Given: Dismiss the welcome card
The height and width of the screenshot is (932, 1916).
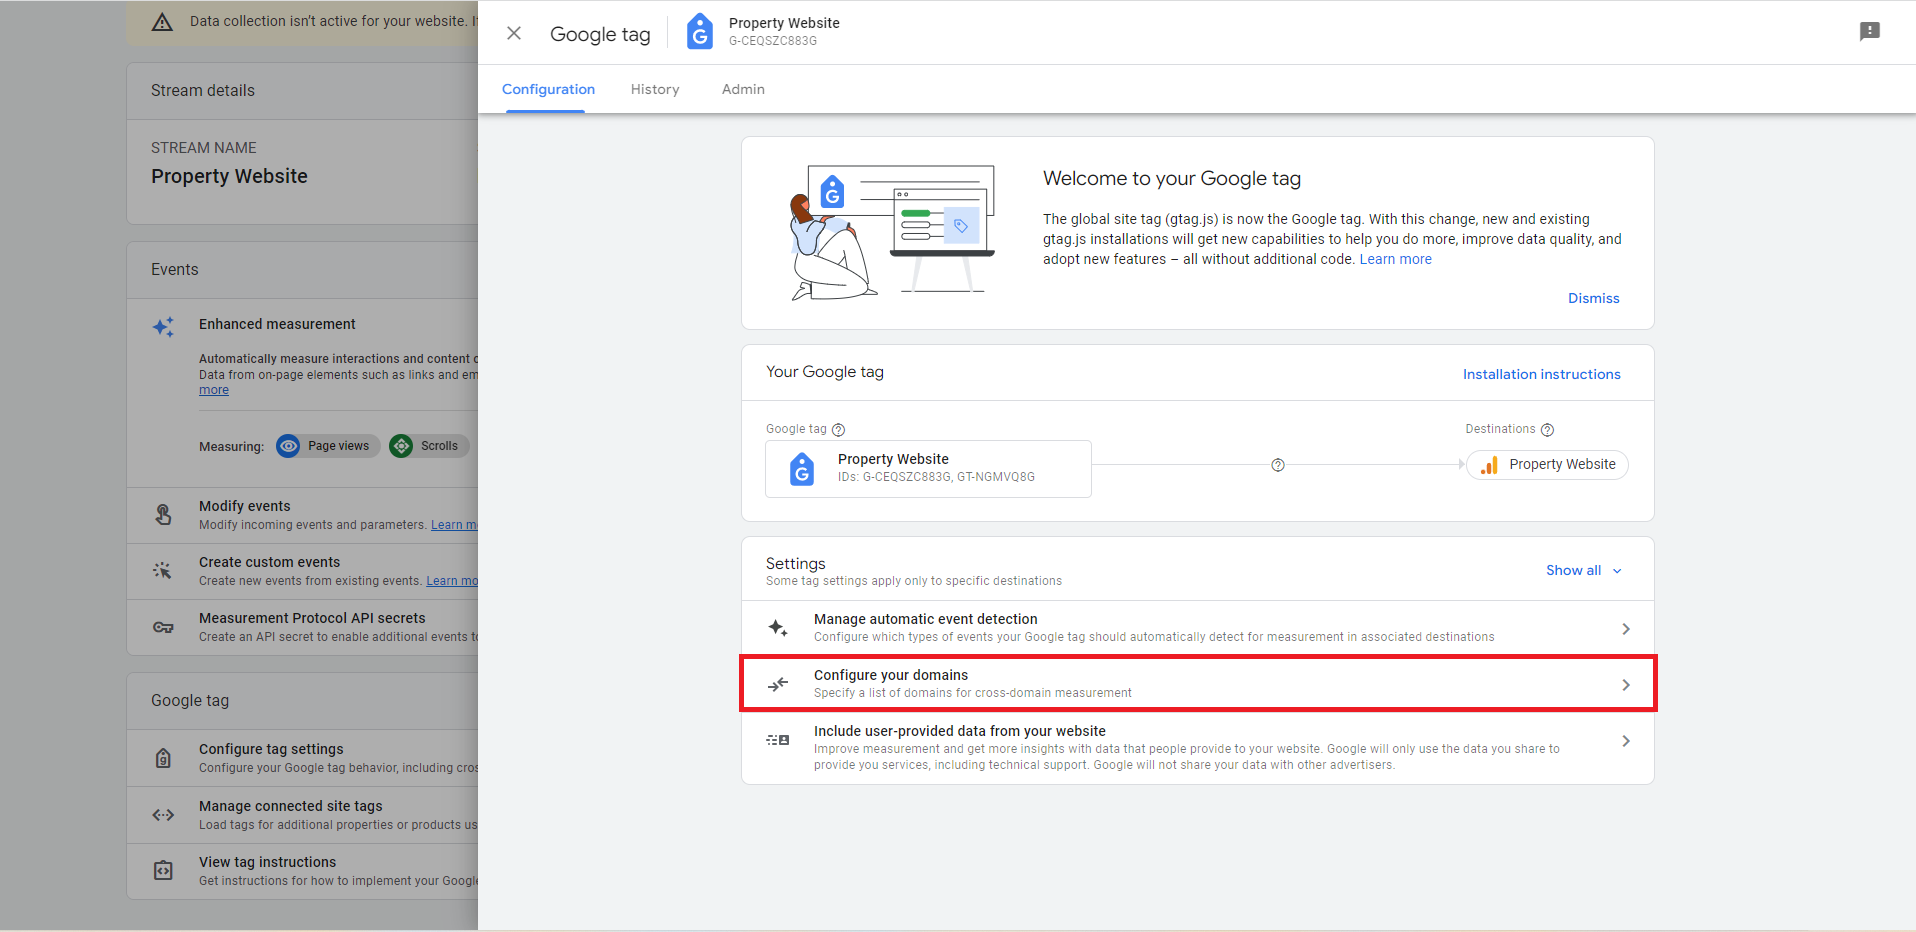Looking at the screenshot, I should coord(1593,298).
